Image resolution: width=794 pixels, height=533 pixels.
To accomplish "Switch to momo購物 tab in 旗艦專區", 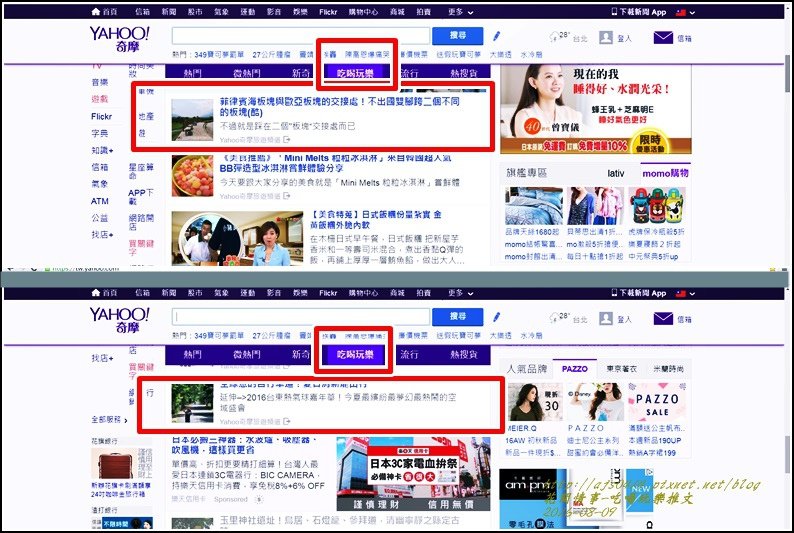I will (665, 173).
